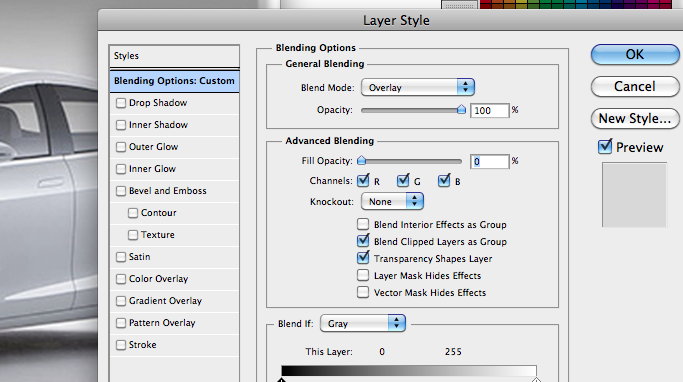Click the OK button
The image size is (683, 382).
point(635,54)
